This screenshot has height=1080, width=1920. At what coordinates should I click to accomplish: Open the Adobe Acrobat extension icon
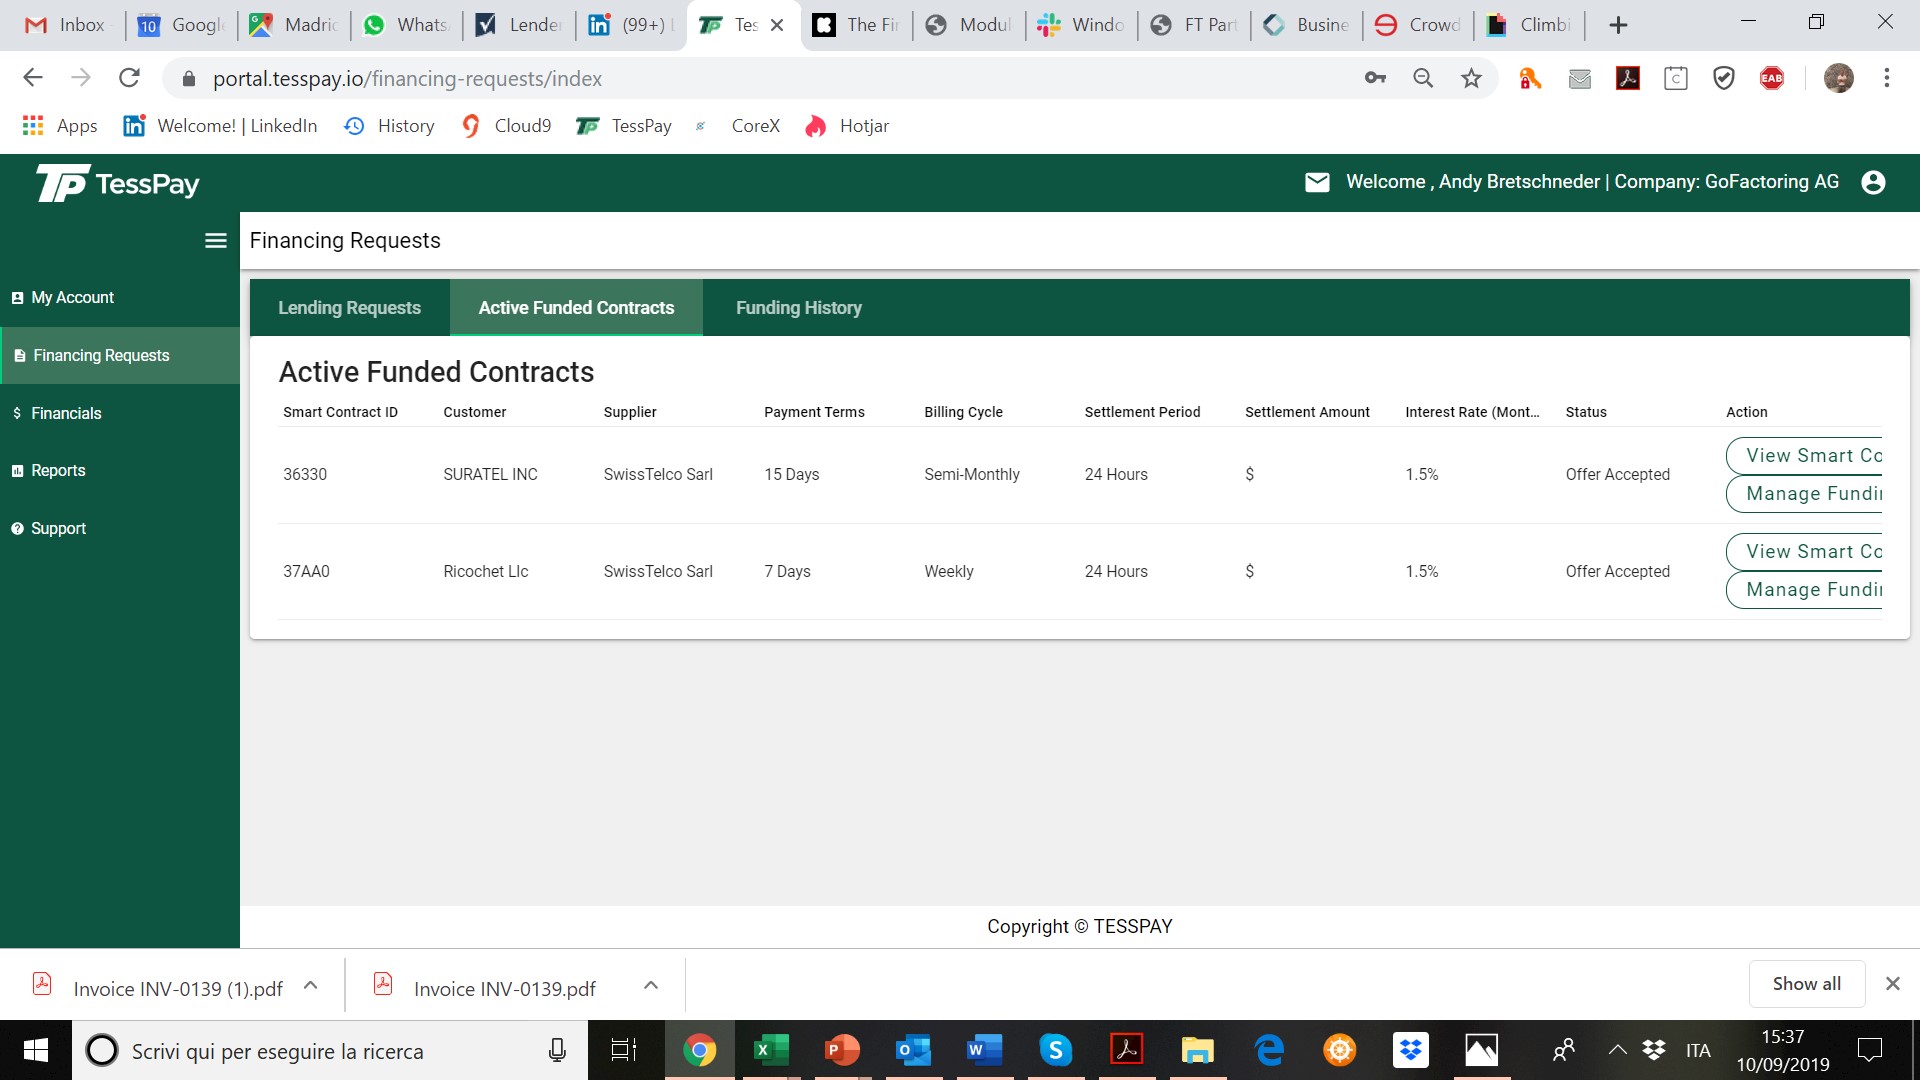1628,78
